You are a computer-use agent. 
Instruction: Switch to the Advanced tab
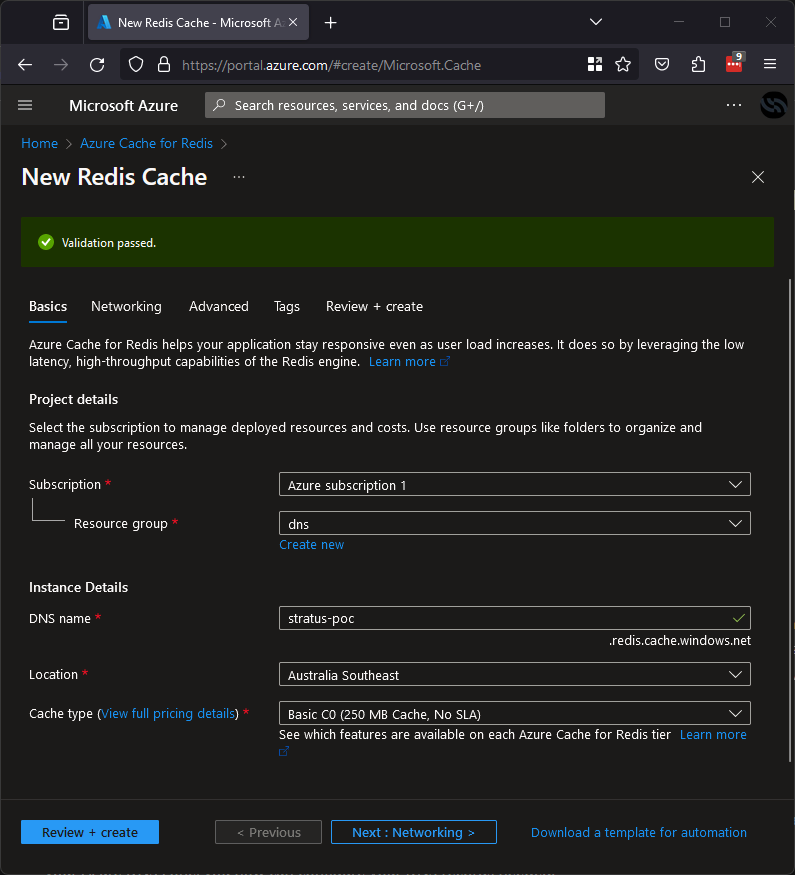point(219,306)
